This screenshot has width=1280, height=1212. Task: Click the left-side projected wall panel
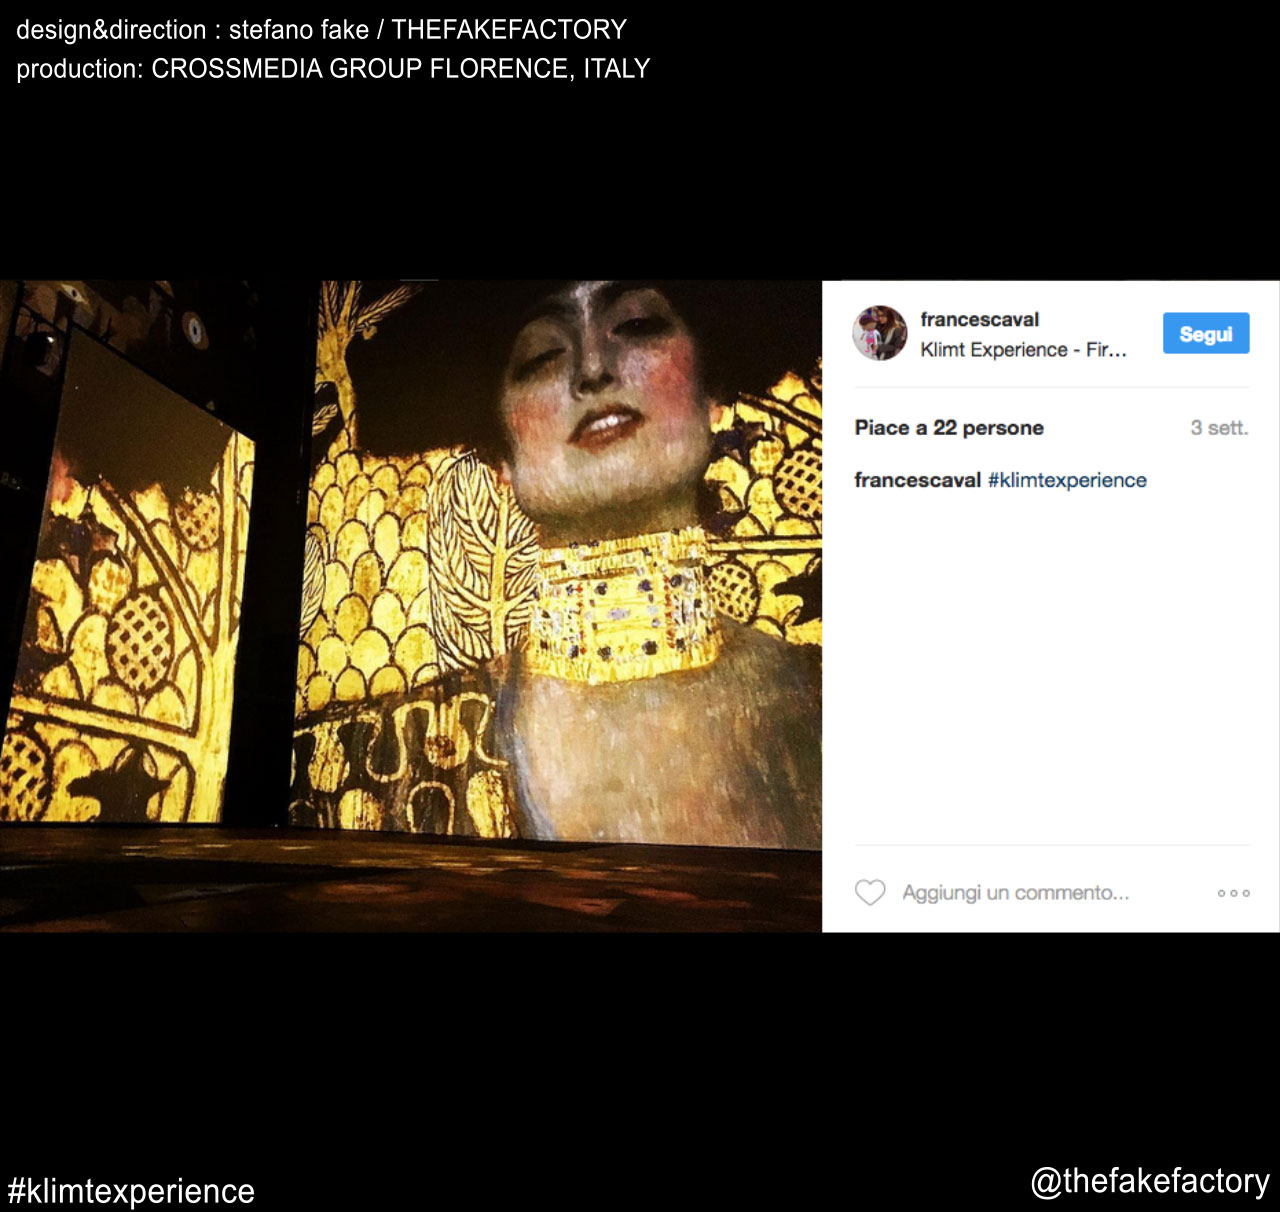[130, 600]
